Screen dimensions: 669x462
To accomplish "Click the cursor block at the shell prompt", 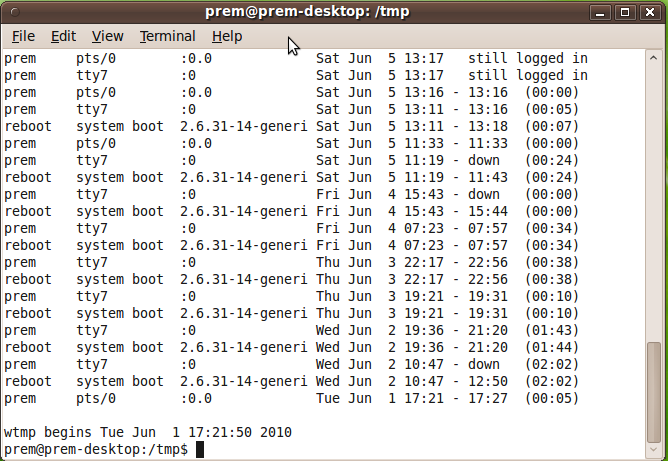I will 200,450.
